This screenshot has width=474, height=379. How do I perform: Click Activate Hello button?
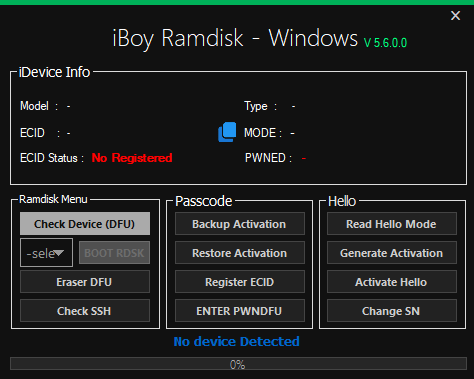click(x=392, y=282)
